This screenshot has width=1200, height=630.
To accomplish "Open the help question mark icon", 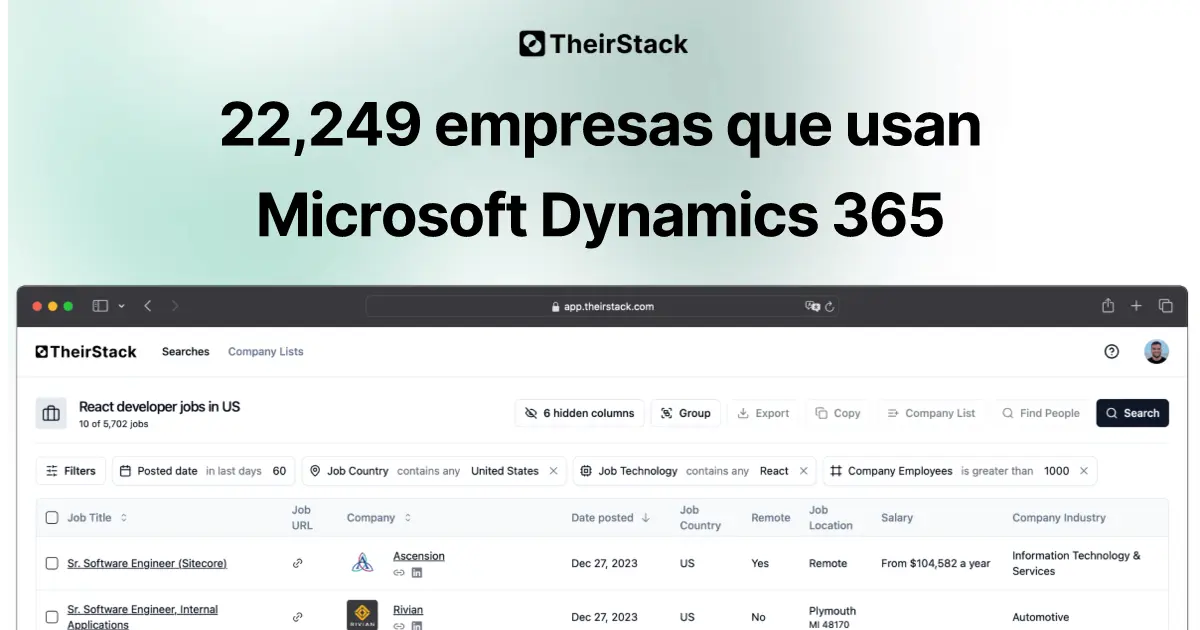I will [x=1112, y=352].
